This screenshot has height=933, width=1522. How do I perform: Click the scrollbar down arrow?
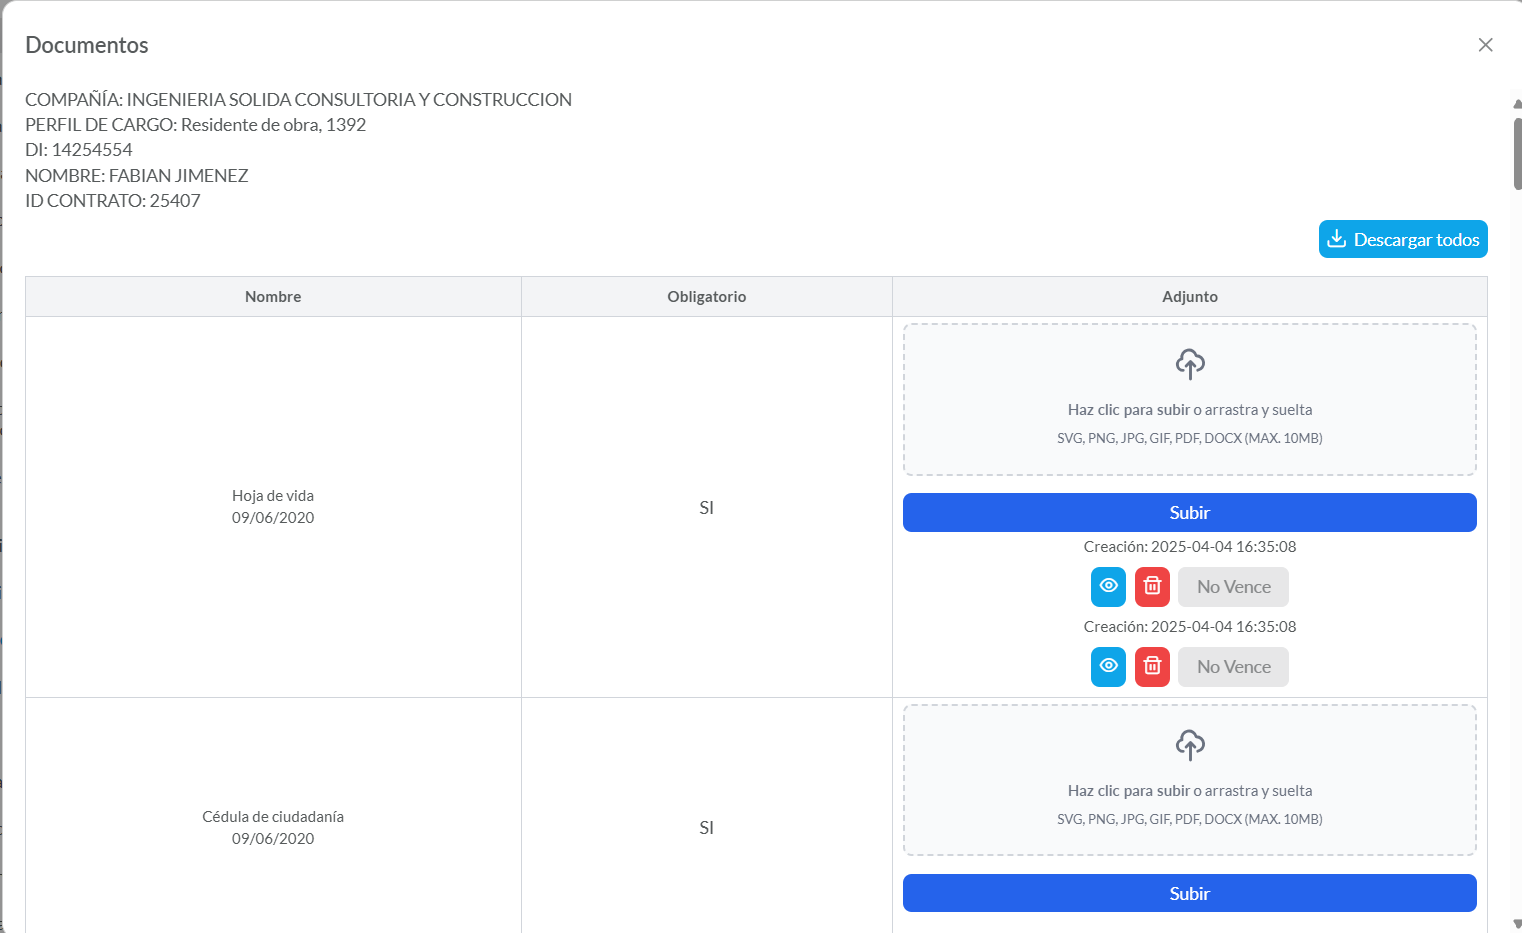click(x=1517, y=924)
